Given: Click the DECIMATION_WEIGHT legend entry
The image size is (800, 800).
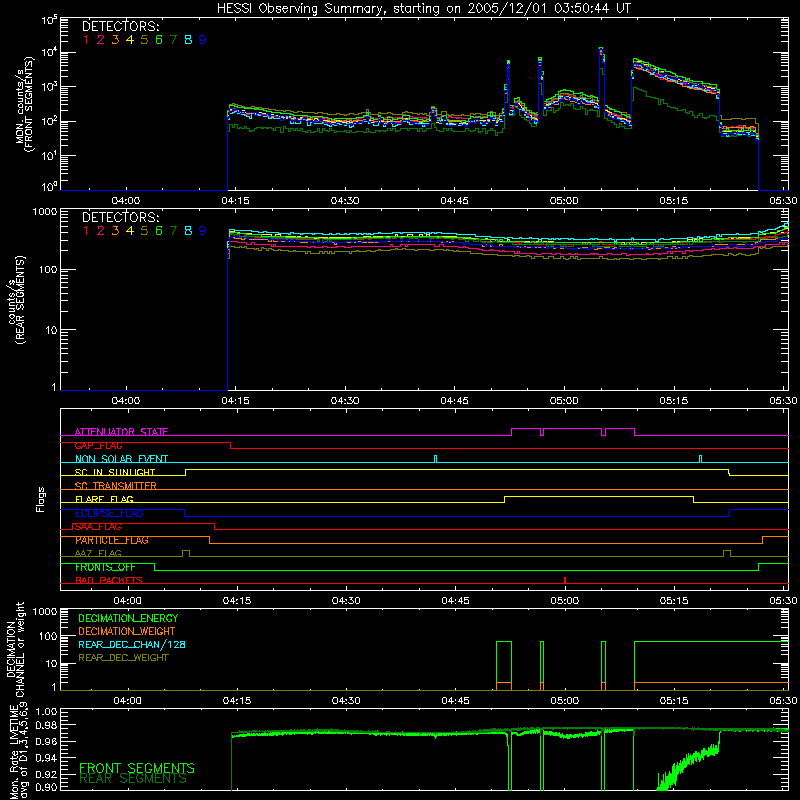Looking at the screenshot, I should [127, 631].
